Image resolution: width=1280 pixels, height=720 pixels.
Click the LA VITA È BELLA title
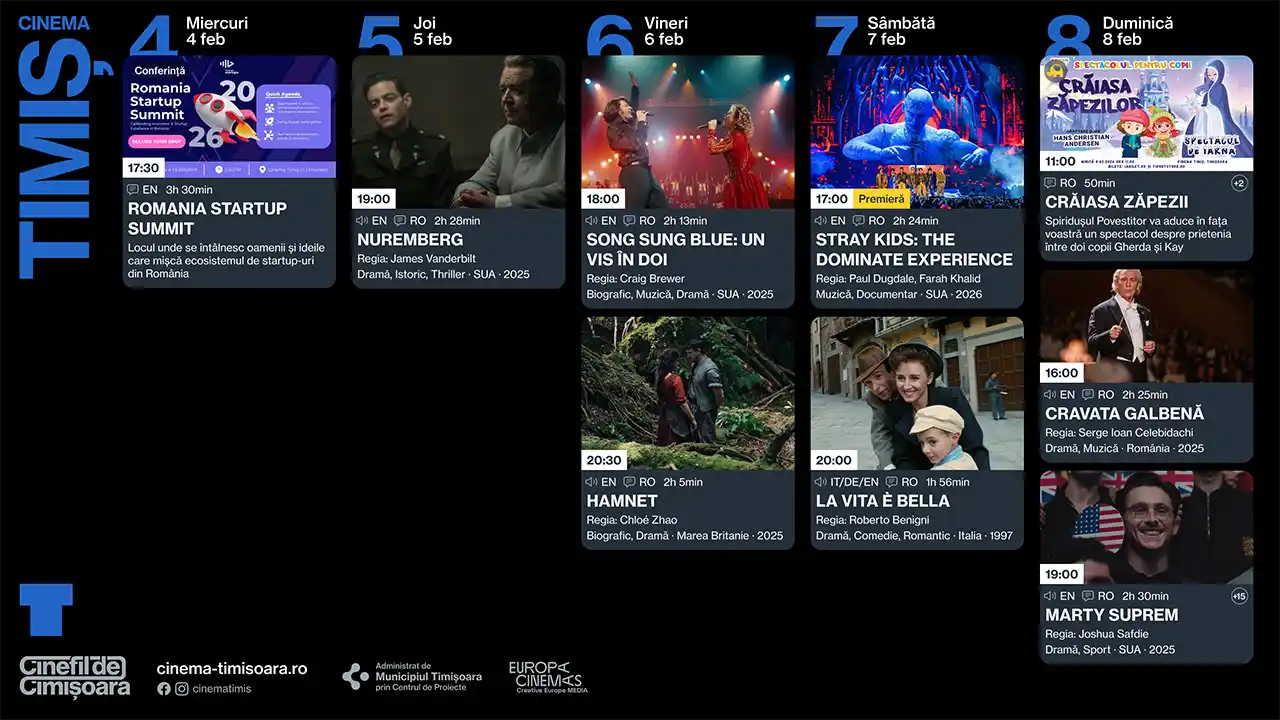(x=883, y=501)
